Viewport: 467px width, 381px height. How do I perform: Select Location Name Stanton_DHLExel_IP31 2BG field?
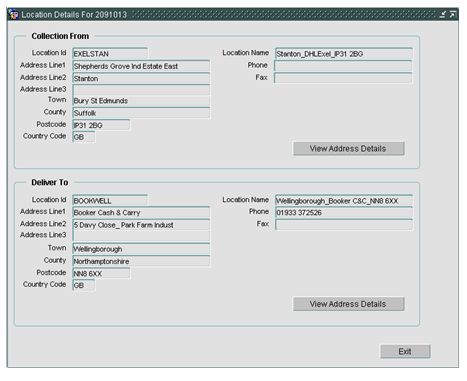pos(344,53)
